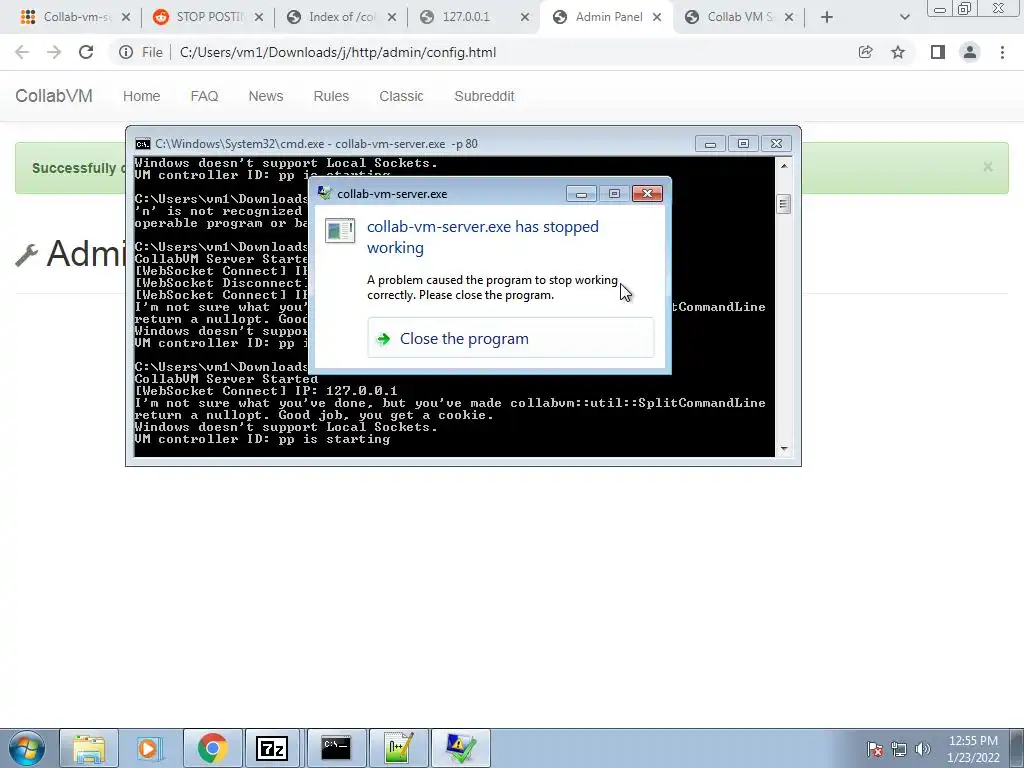The width and height of the screenshot is (1024, 768).
Task: Open the News nav link
Action: click(x=265, y=96)
